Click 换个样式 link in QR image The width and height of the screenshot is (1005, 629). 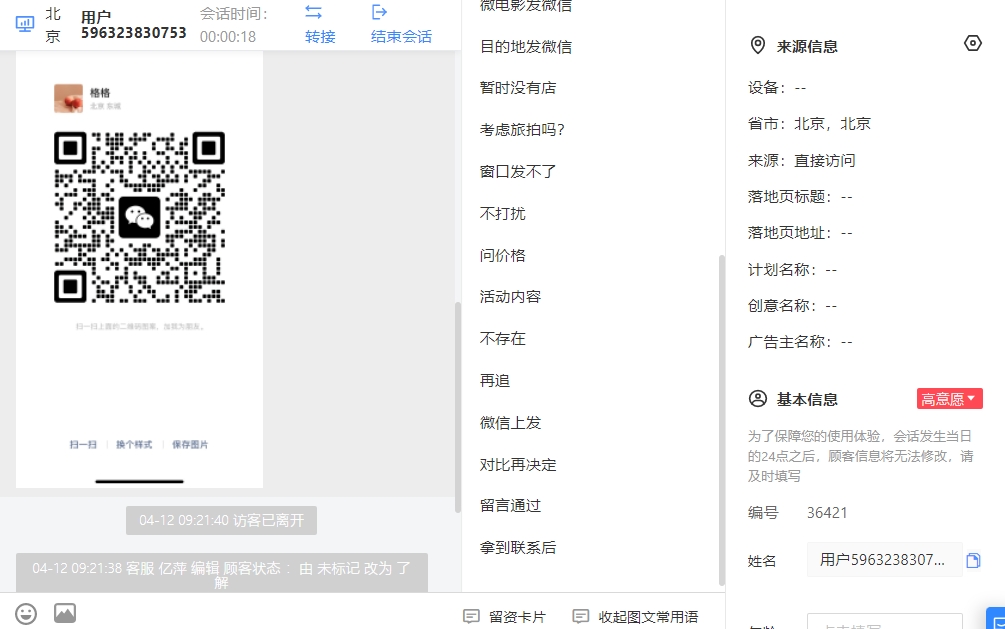(134, 444)
